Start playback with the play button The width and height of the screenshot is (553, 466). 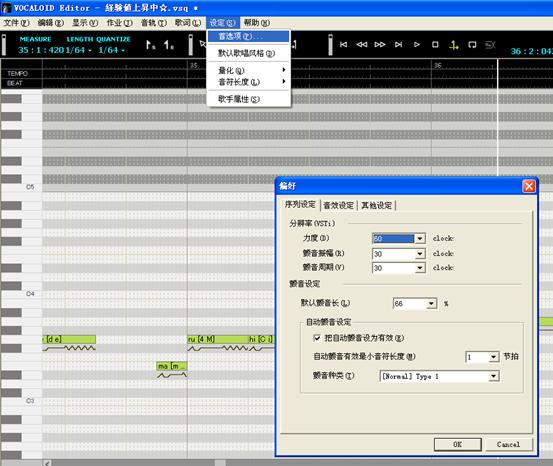(417, 44)
